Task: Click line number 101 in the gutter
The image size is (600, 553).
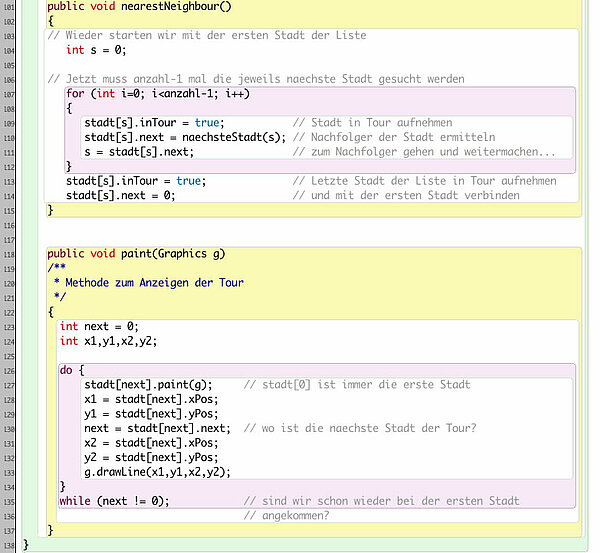Action: pos(8,6)
